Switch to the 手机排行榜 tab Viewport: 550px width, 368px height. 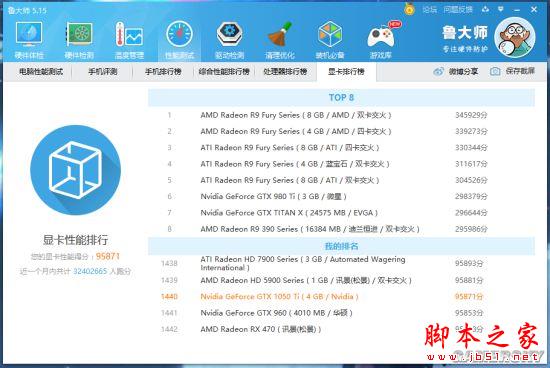click(163, 72)
